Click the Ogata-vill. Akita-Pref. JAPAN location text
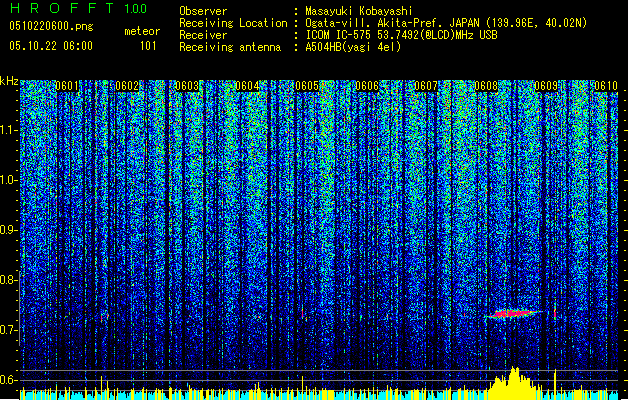 pos(446,23)
